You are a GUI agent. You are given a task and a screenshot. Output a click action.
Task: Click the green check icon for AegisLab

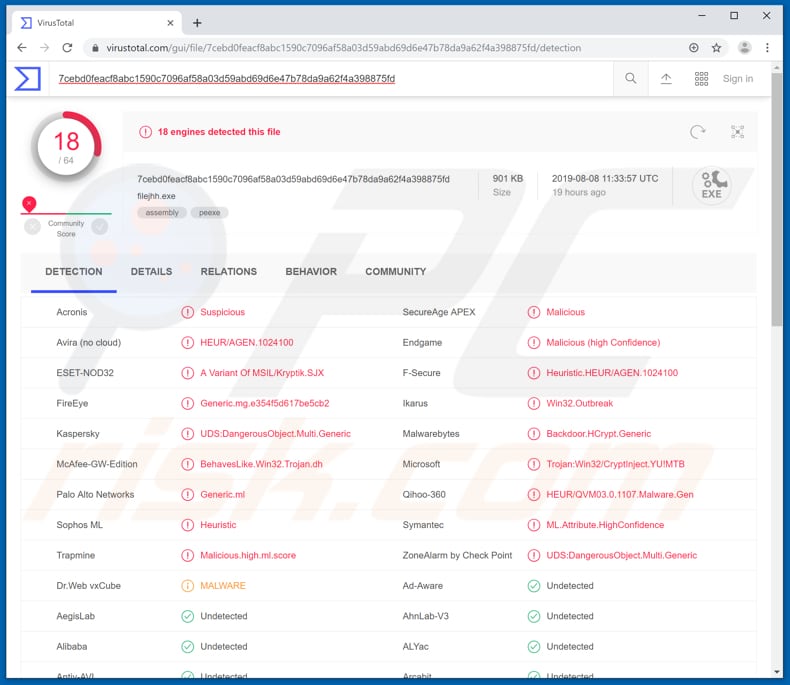point(187,616)
